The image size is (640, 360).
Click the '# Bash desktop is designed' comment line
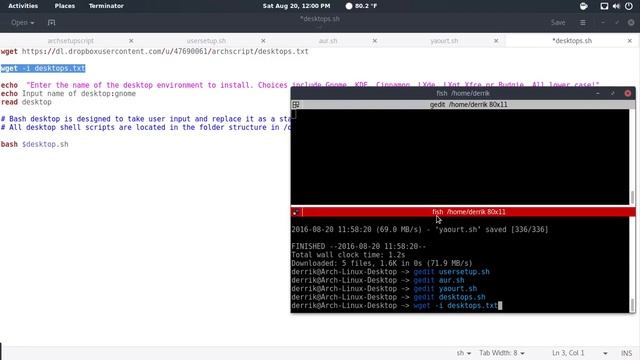[x=146, y=119]
